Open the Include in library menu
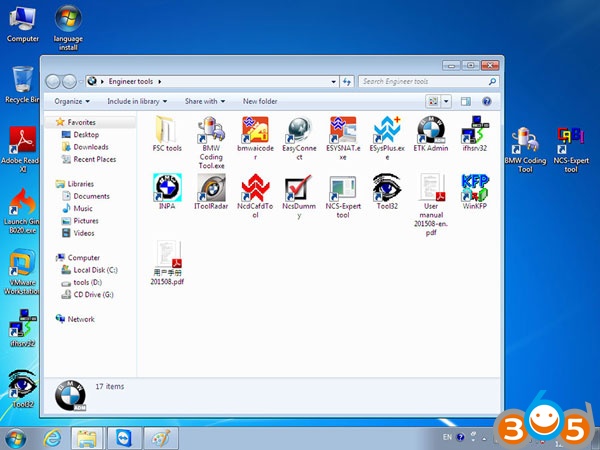This screenshot has height=450, width=600. 137,101
